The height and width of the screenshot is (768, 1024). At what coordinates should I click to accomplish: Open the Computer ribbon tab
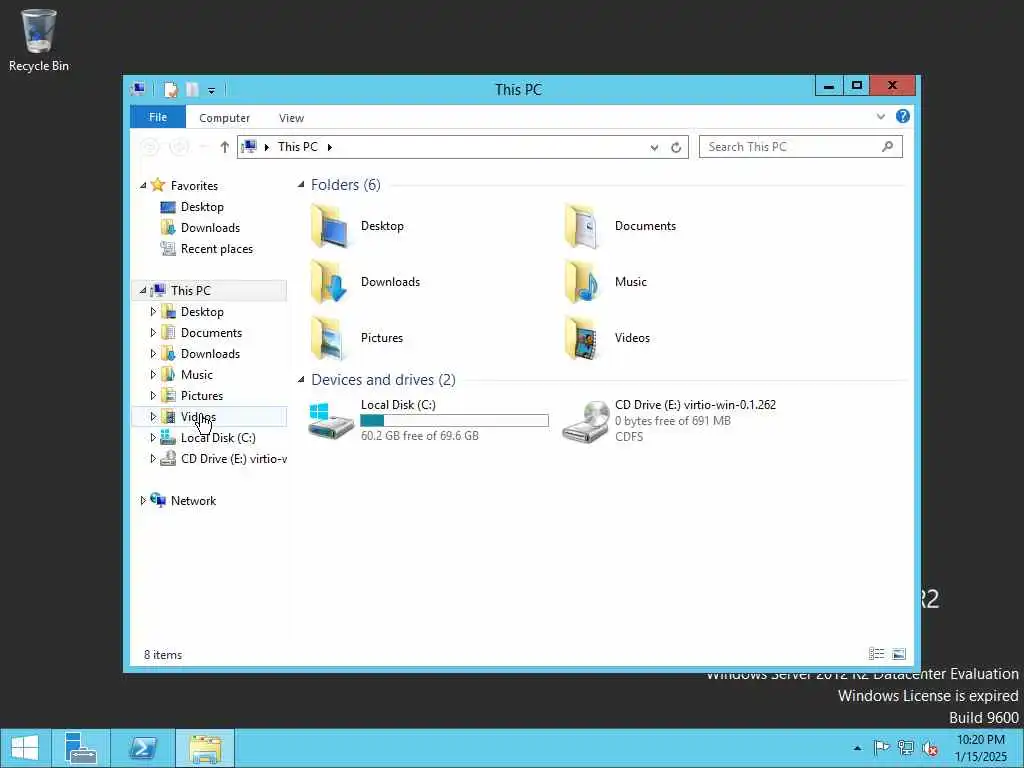click(225, 118)
